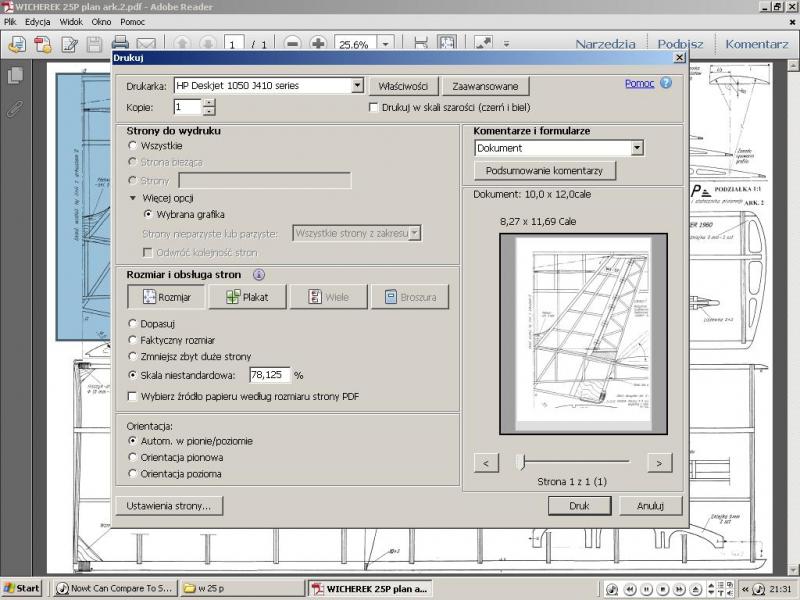800x600 pixels.
Task: Click the Druk button
Action: point(579,506)
